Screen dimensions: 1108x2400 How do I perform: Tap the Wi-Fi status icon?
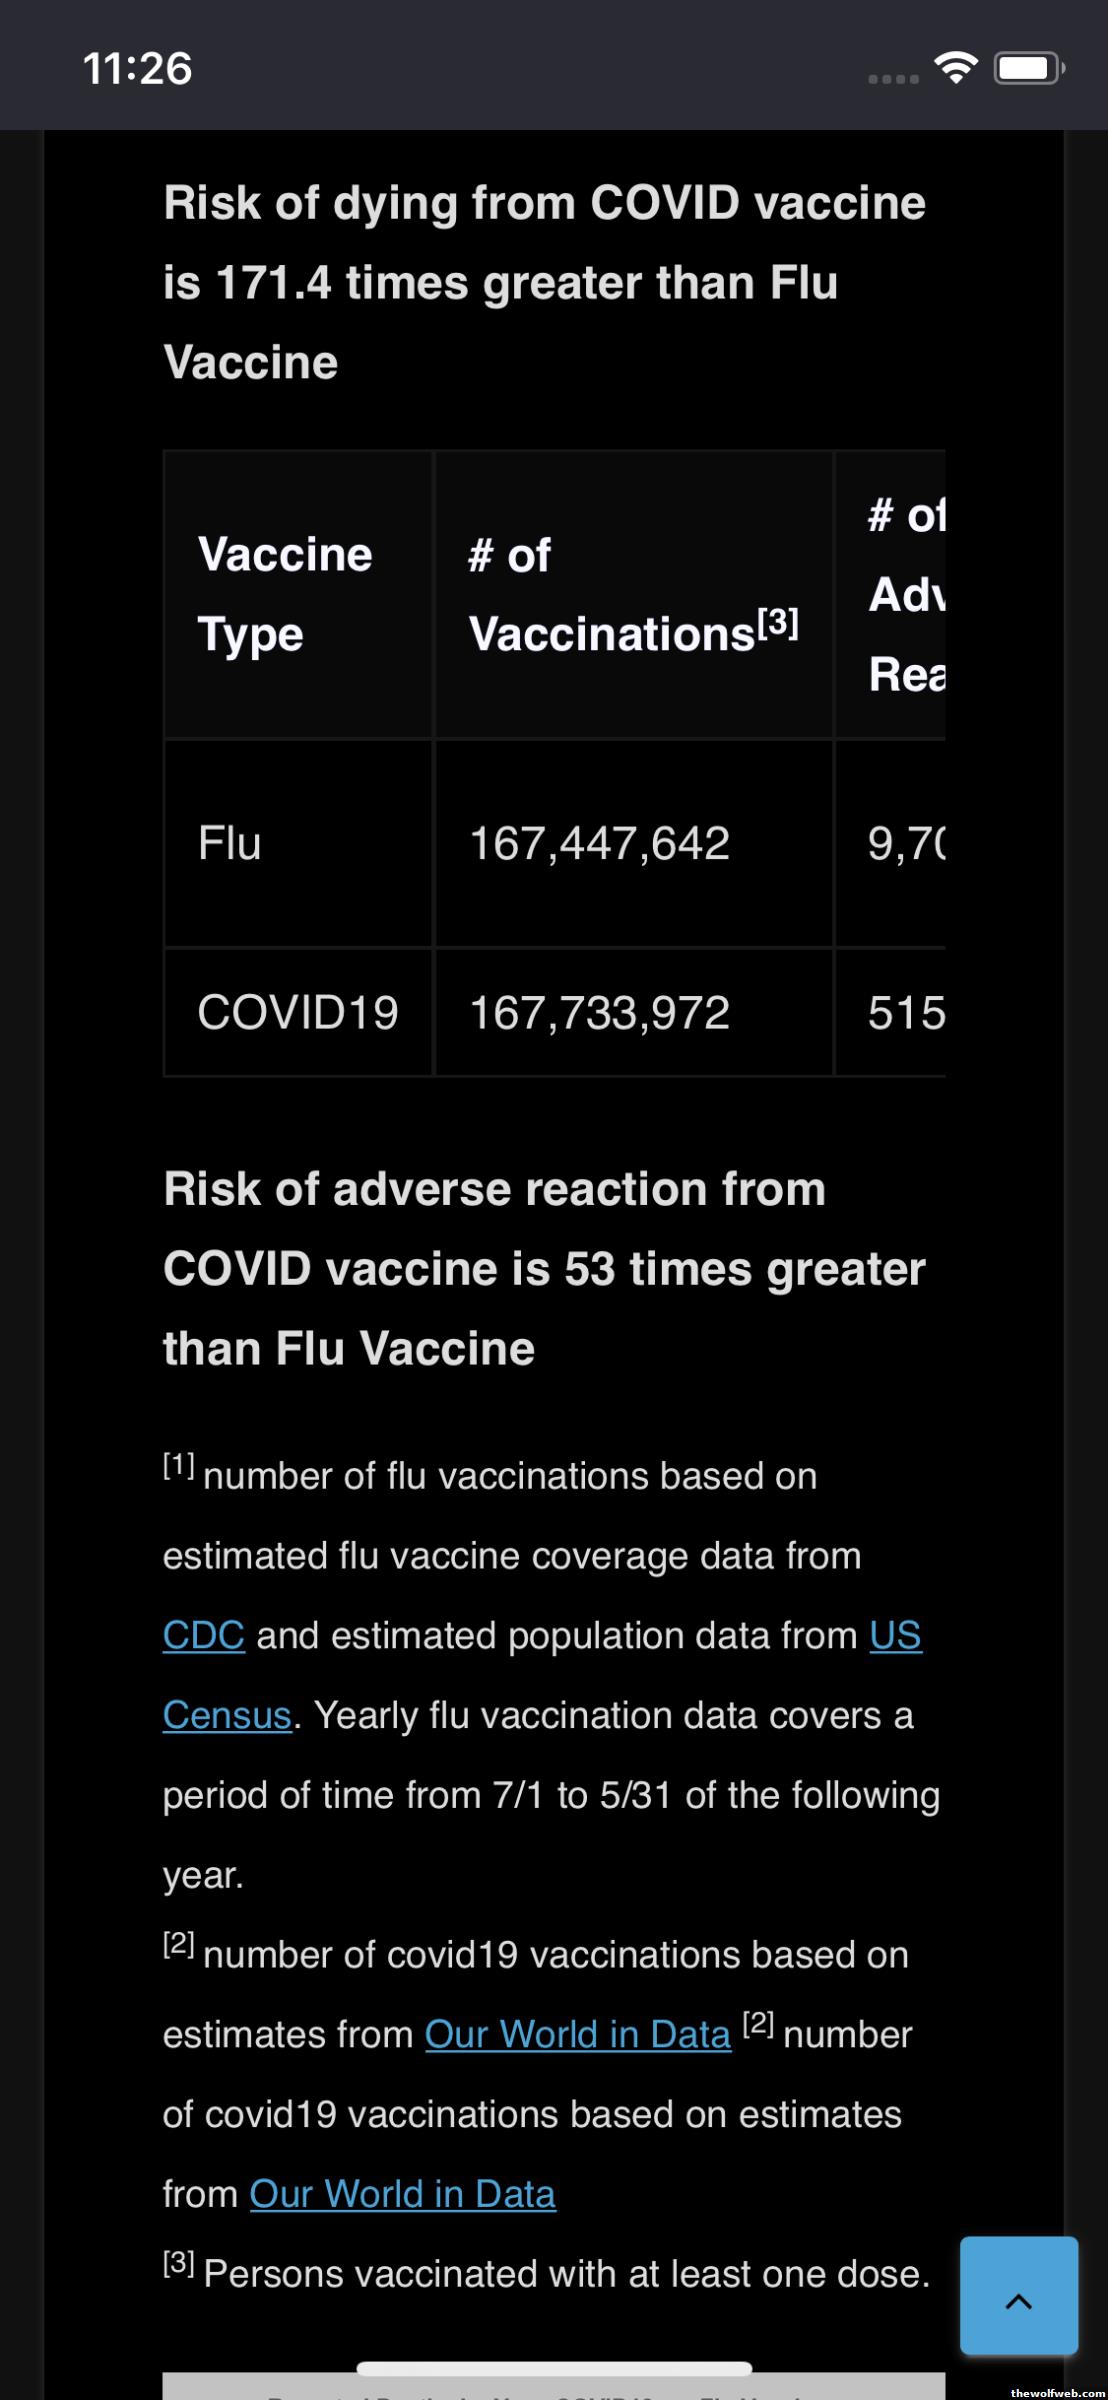955,68
